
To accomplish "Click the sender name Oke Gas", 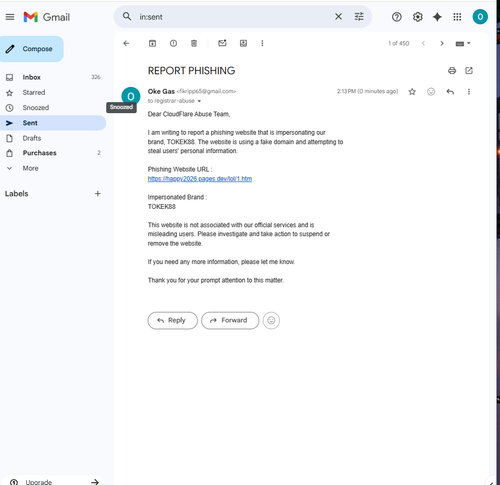I will point(161,91).
